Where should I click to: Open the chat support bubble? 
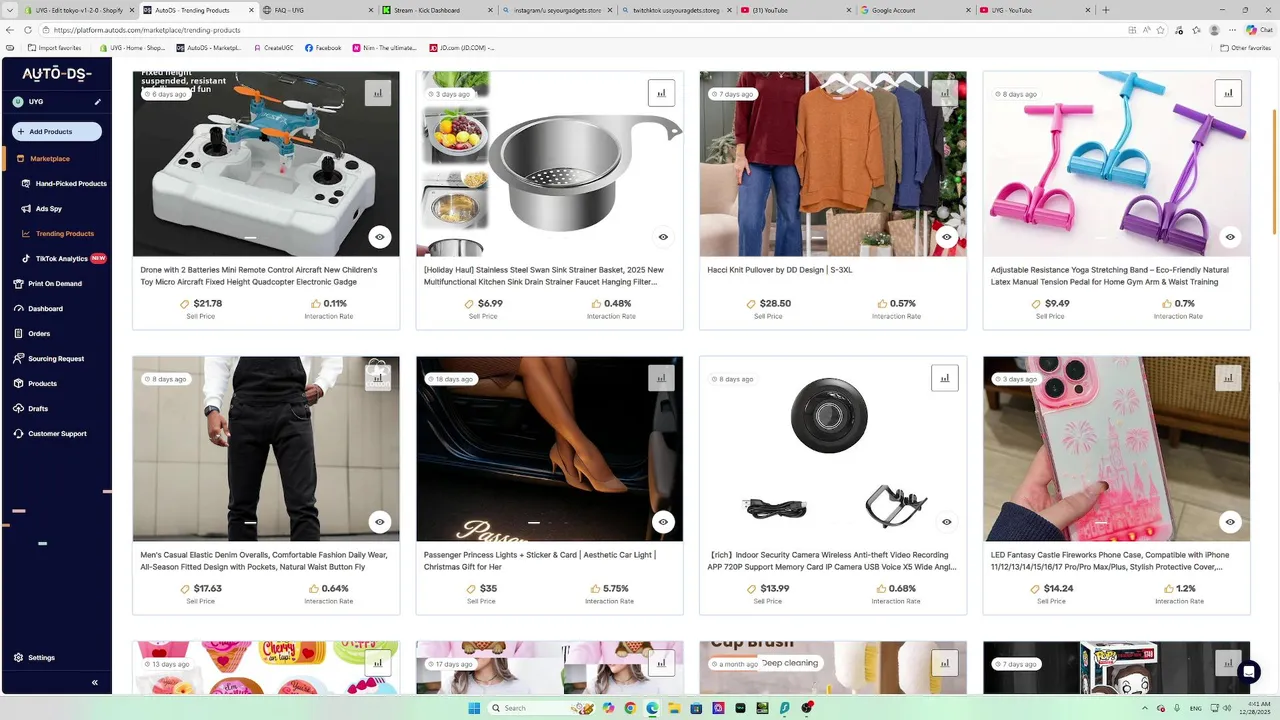[x=1248, y=672]
